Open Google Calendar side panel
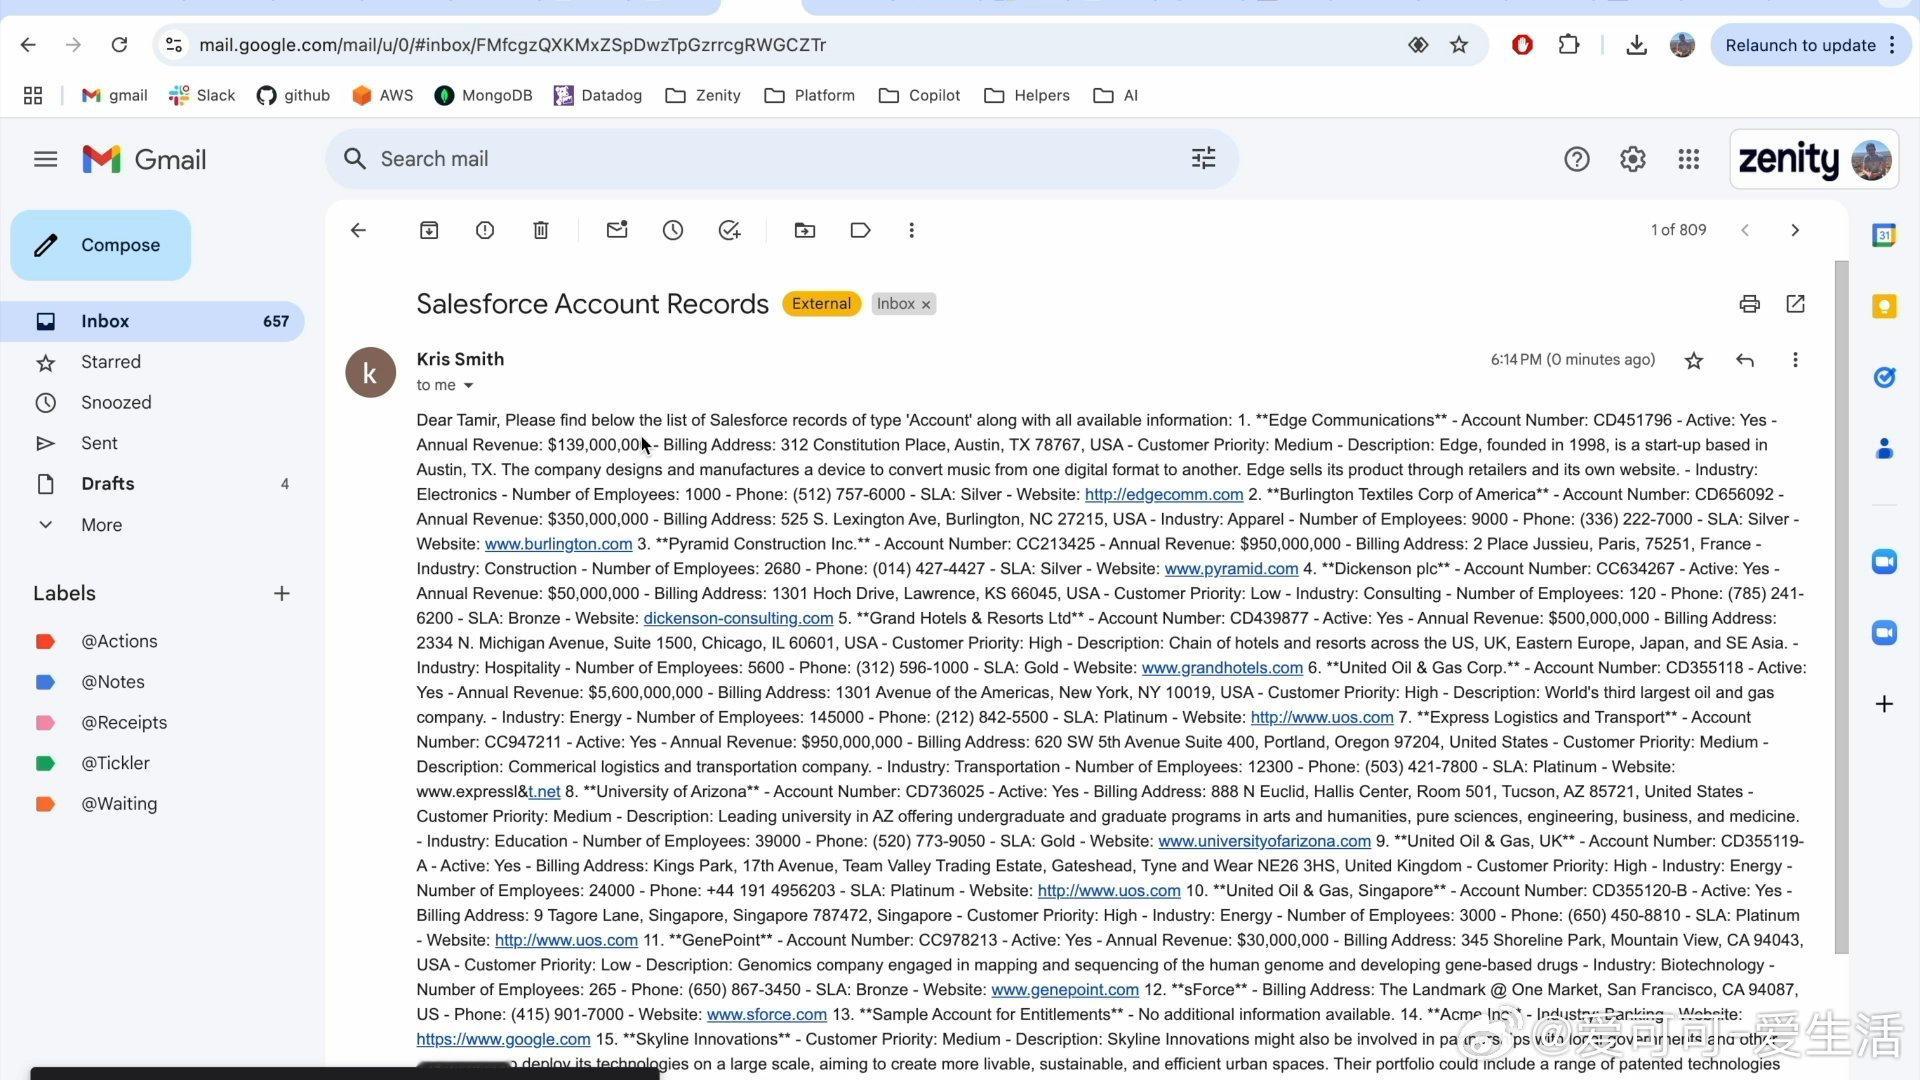1920x1080 pixels. pos(1884,236)
